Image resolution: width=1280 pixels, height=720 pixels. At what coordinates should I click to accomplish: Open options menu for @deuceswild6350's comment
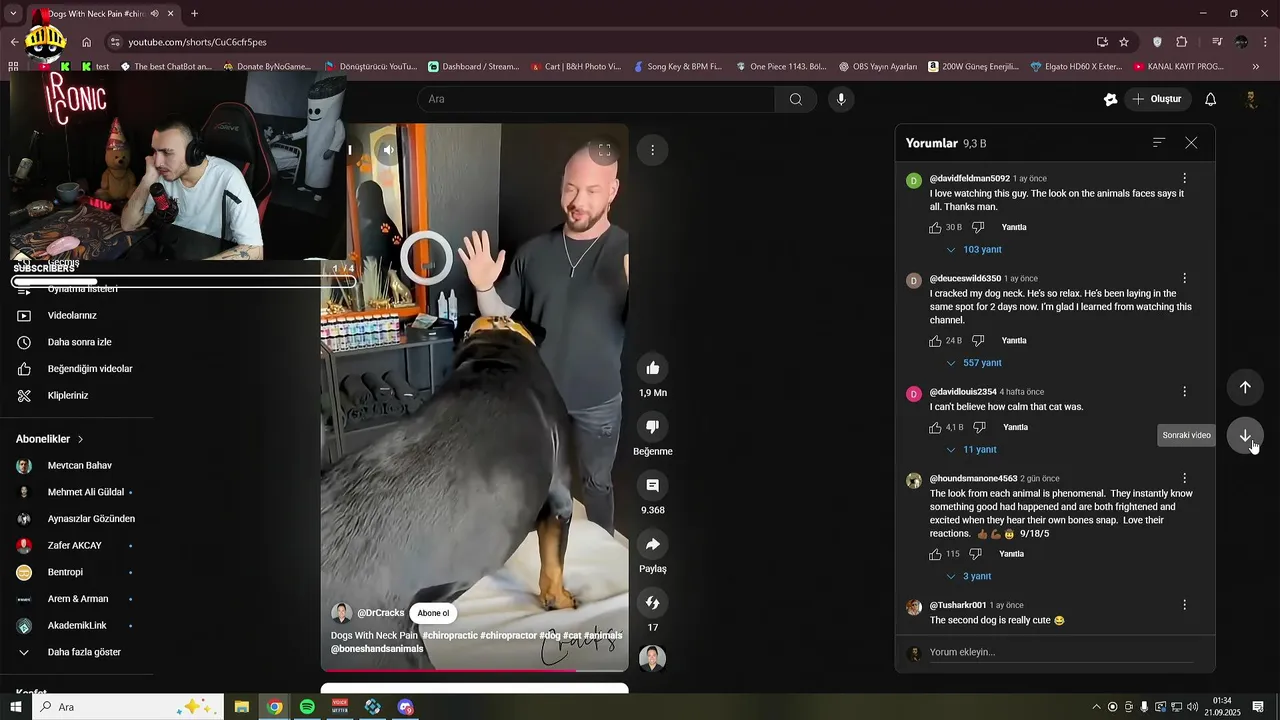pyautogui.click(x=1184, y=278)
